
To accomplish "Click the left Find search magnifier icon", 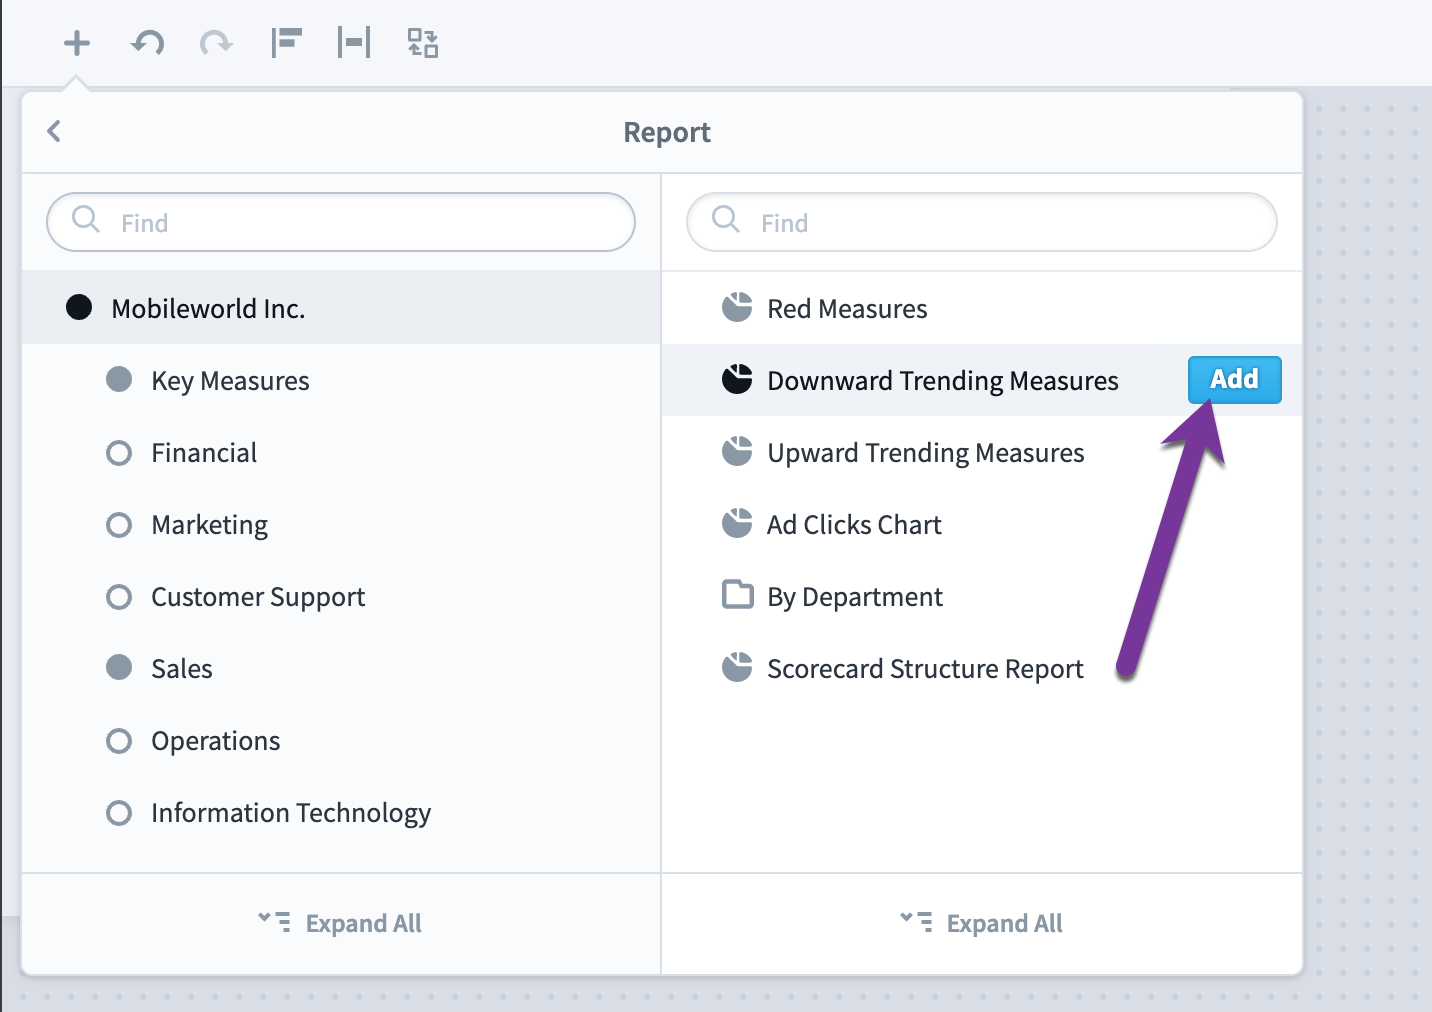I will (86, 219).
